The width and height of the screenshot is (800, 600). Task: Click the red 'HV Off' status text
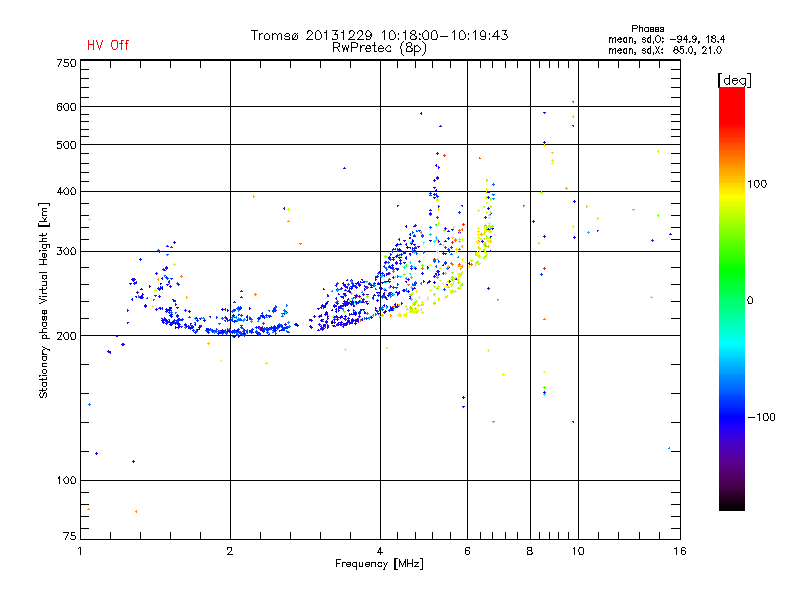pos(108,45)
